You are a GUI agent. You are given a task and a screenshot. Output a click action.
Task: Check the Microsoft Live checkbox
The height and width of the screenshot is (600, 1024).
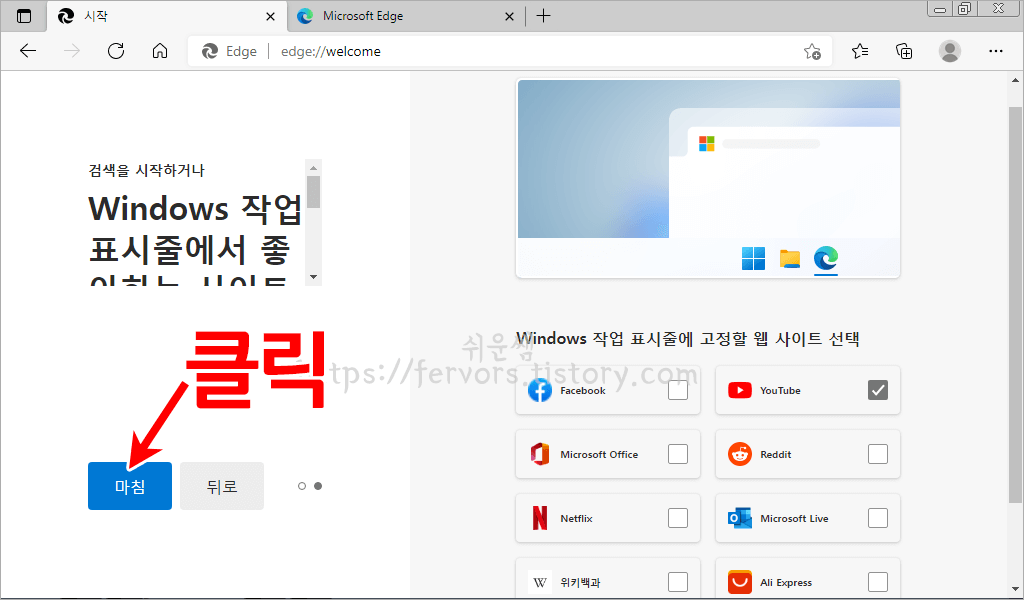[x=878, y=518]
